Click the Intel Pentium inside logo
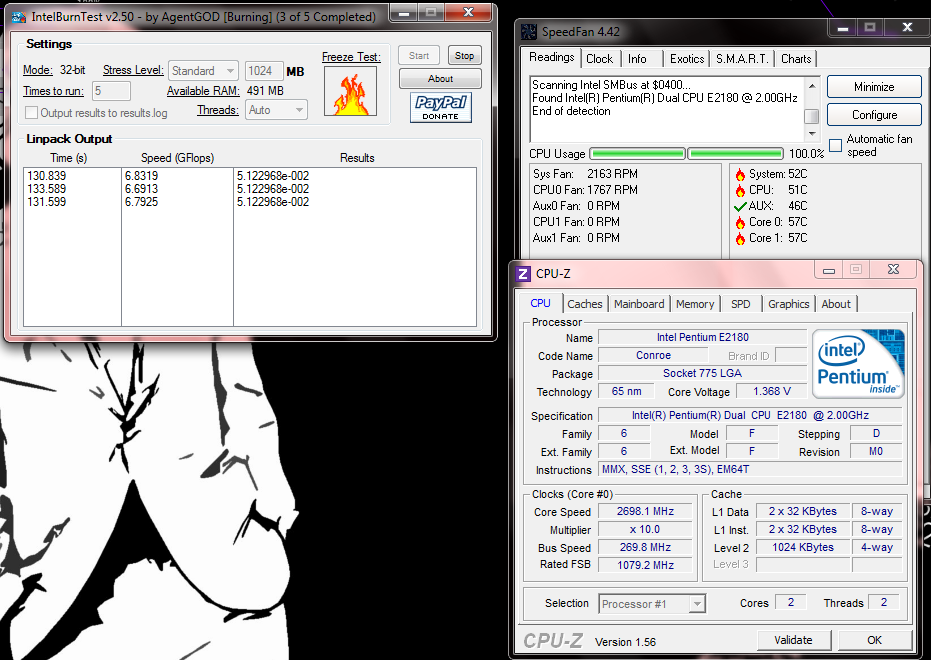The height and width of the screenshot is (660, 931). click(x=858, y=363)
